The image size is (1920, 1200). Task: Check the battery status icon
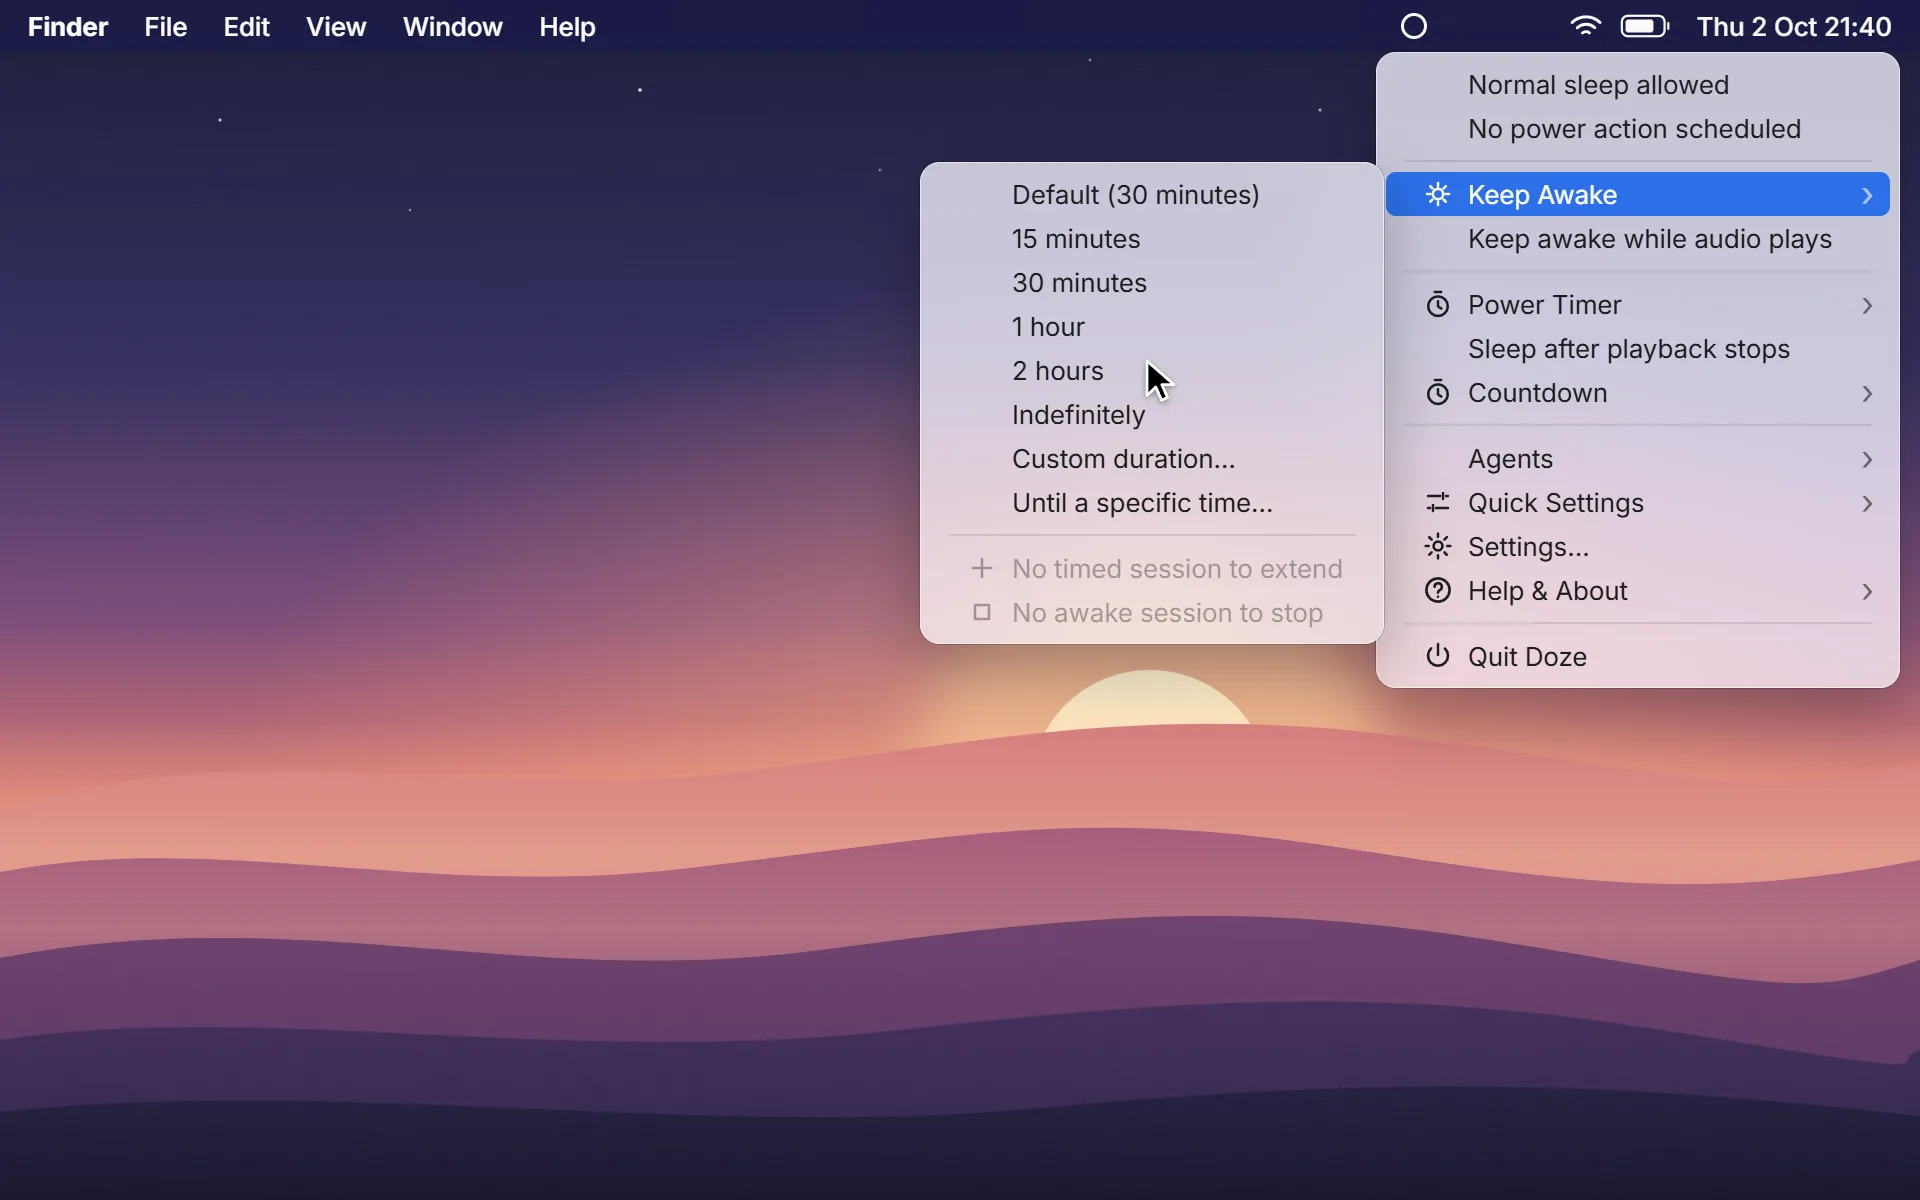1645,27
